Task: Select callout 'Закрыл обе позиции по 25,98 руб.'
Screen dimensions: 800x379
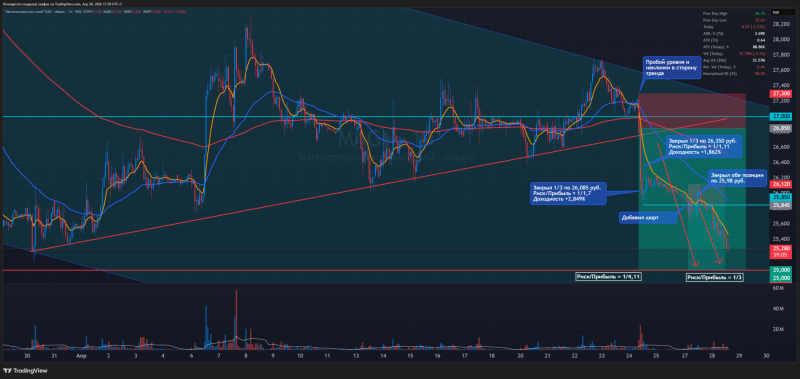Action: (x=737, y=177)
